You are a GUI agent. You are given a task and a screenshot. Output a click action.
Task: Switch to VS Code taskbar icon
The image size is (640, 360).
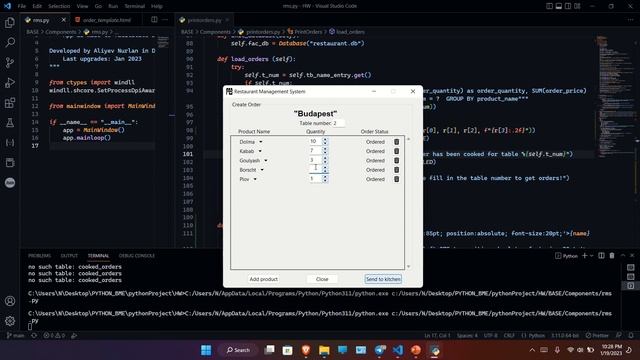click(398, 350)
